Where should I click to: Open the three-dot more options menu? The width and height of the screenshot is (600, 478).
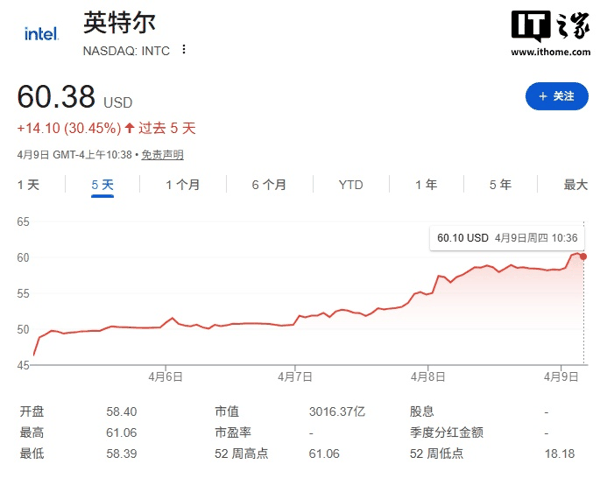point(184,49)
